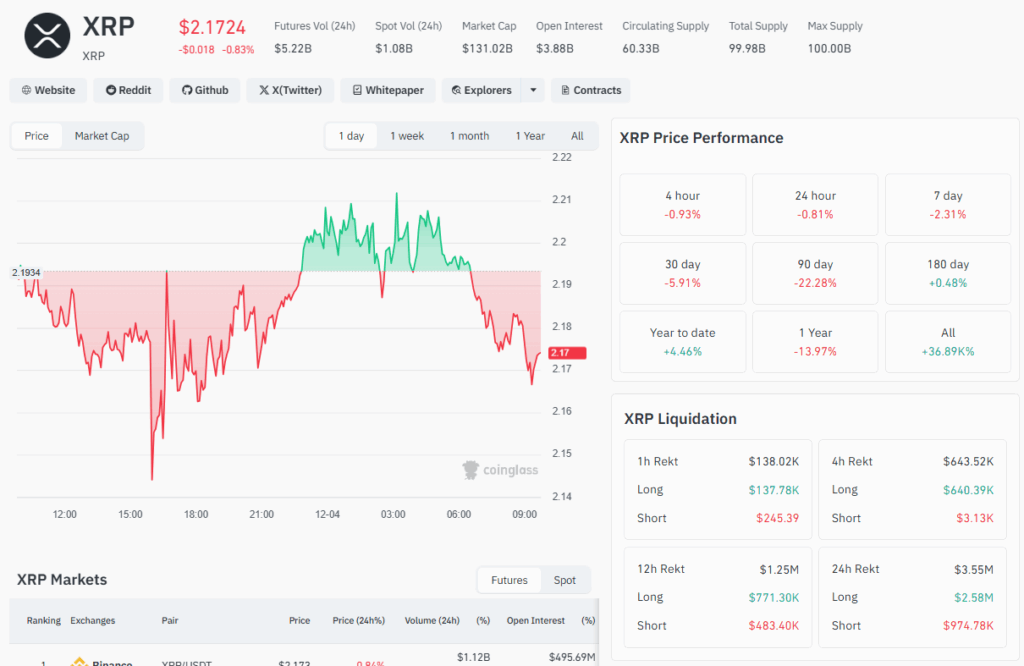Click the Exchanges column header
Image resolution: width=1024 pixels, height=666 pixels.
(x=93, y=620)
